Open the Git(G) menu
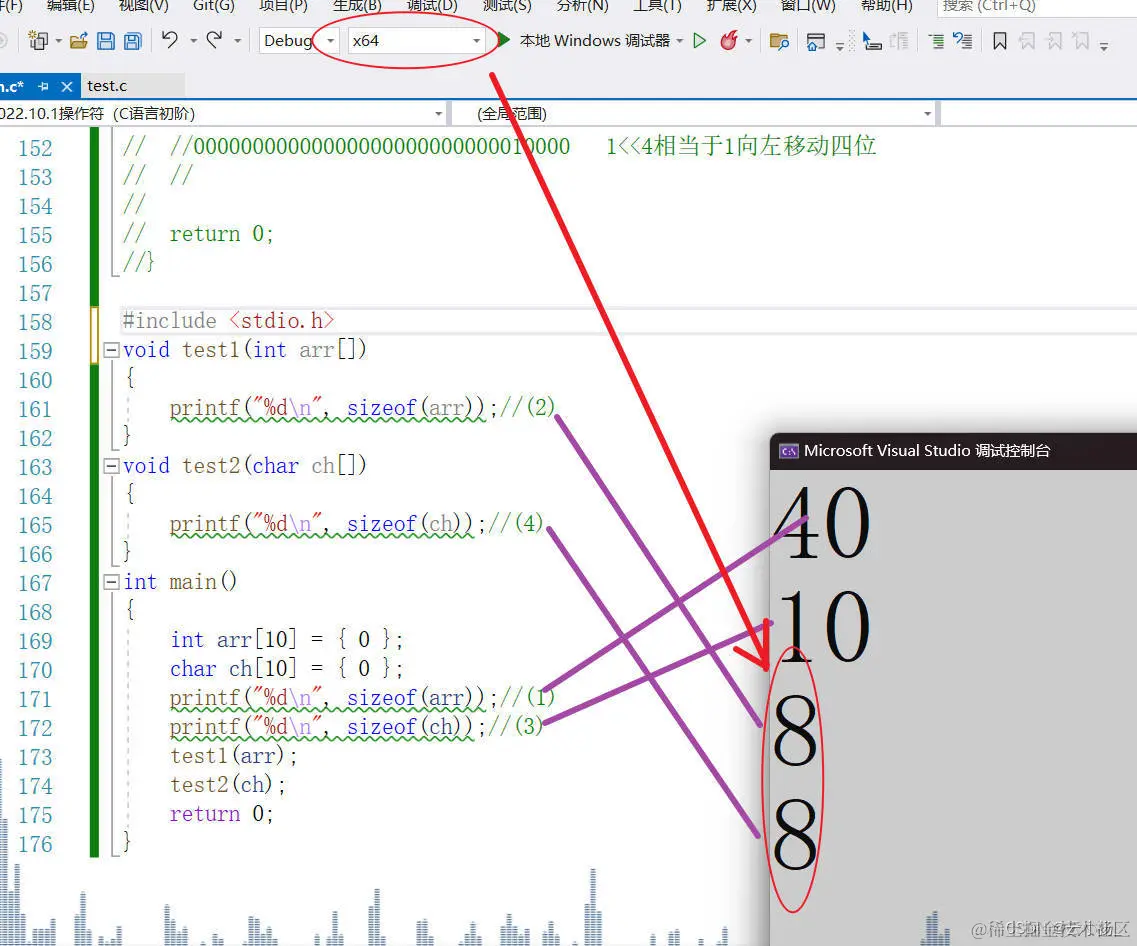 click(213, 6)
